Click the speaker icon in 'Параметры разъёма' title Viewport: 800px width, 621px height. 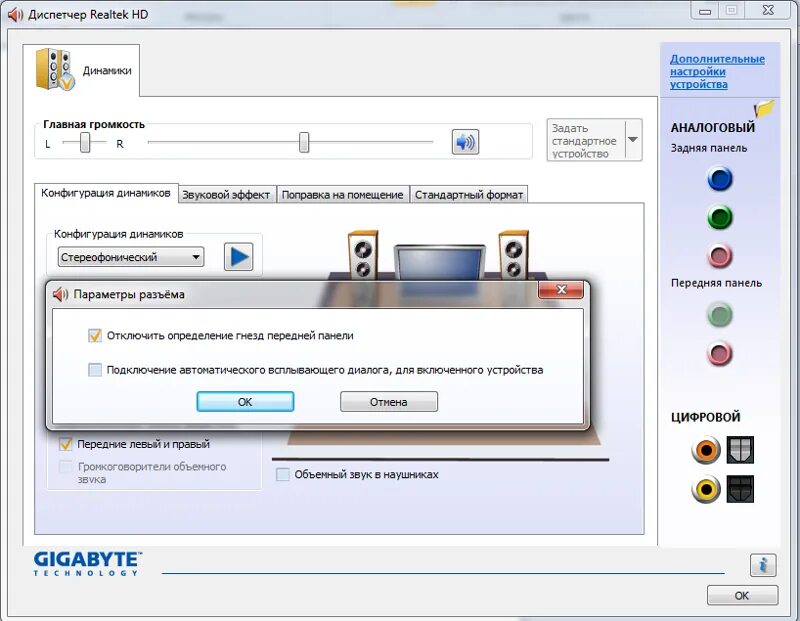point(60,294)
